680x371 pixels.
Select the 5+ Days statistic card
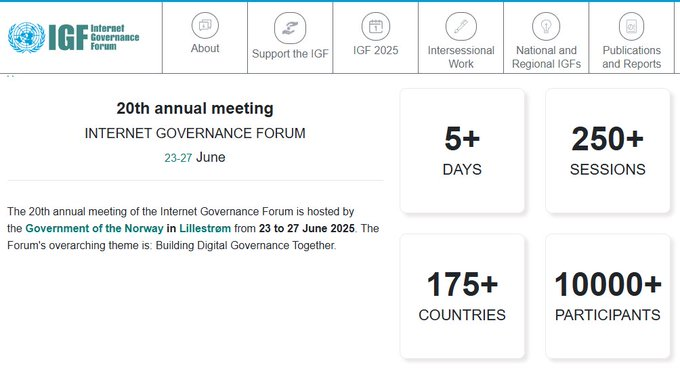462,151
